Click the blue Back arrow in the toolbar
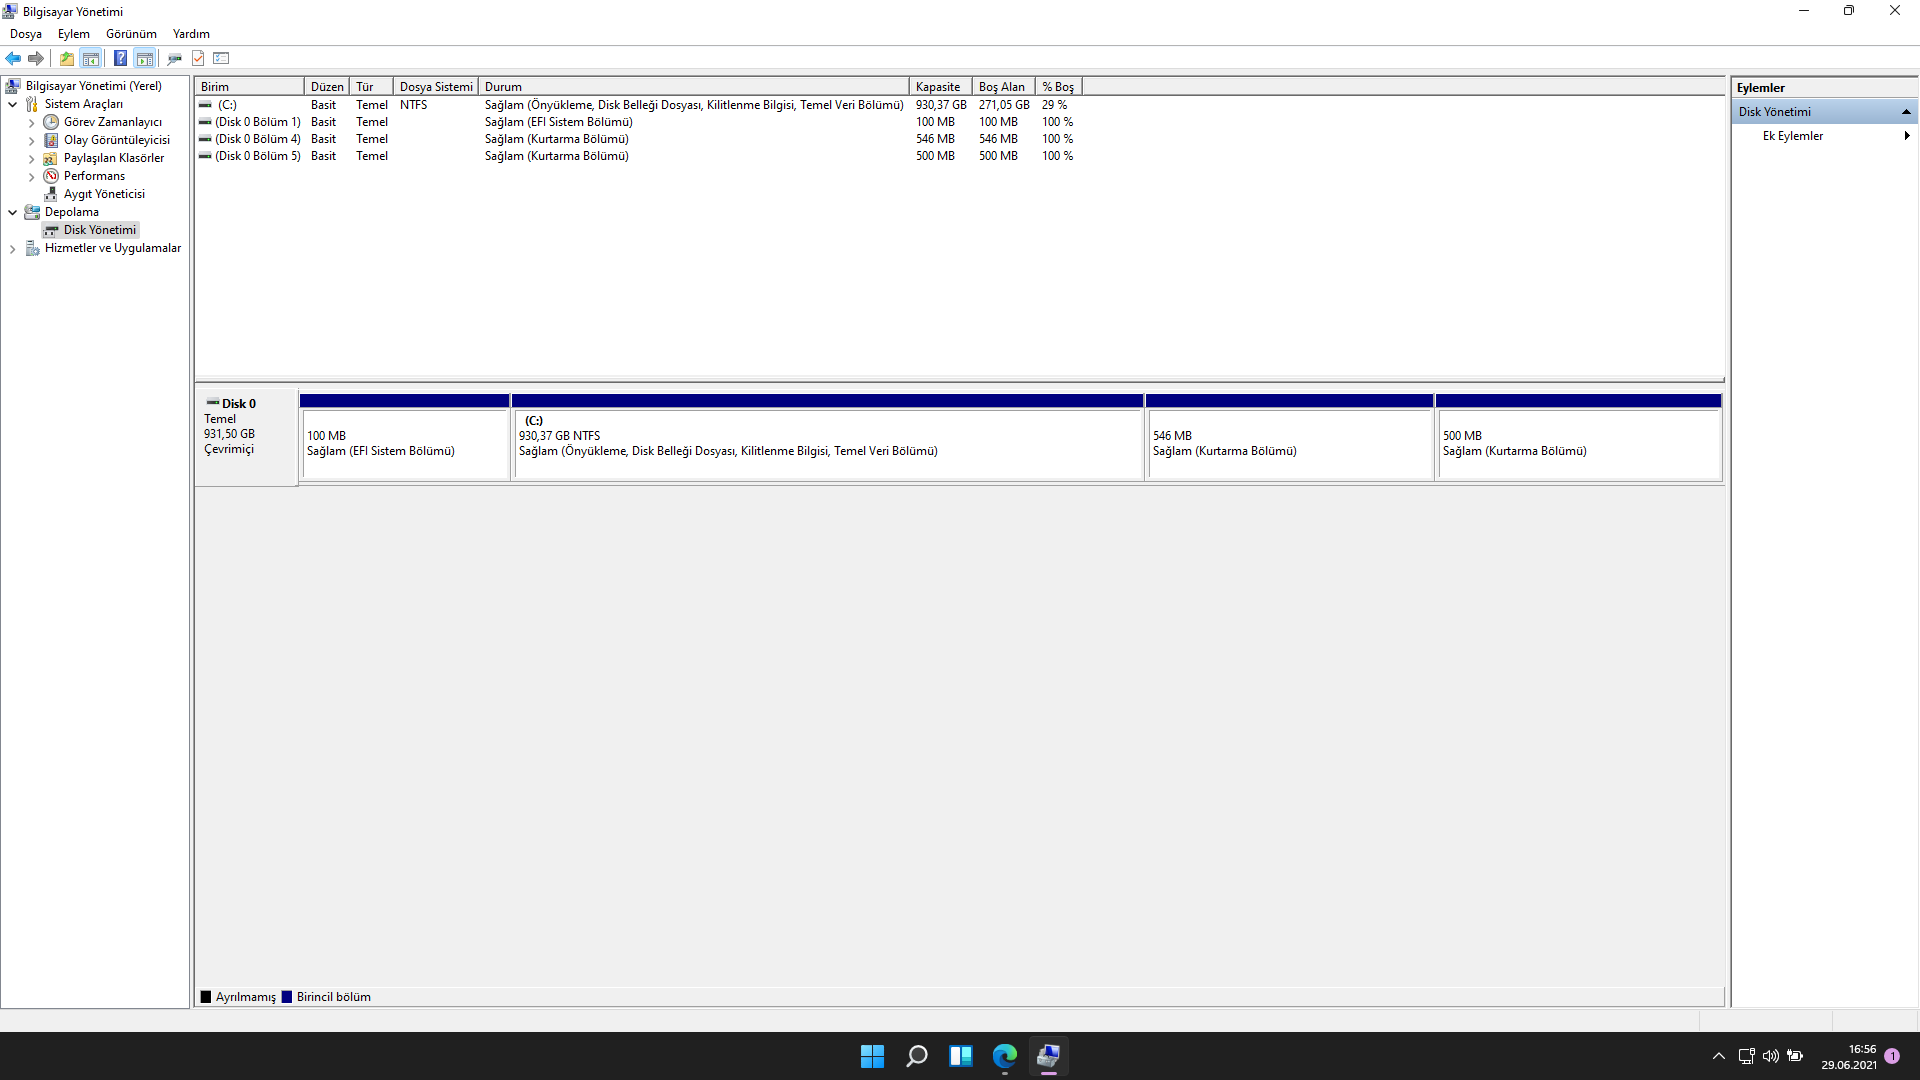Screen dimensions: 1920x1080 pos(13,58)
